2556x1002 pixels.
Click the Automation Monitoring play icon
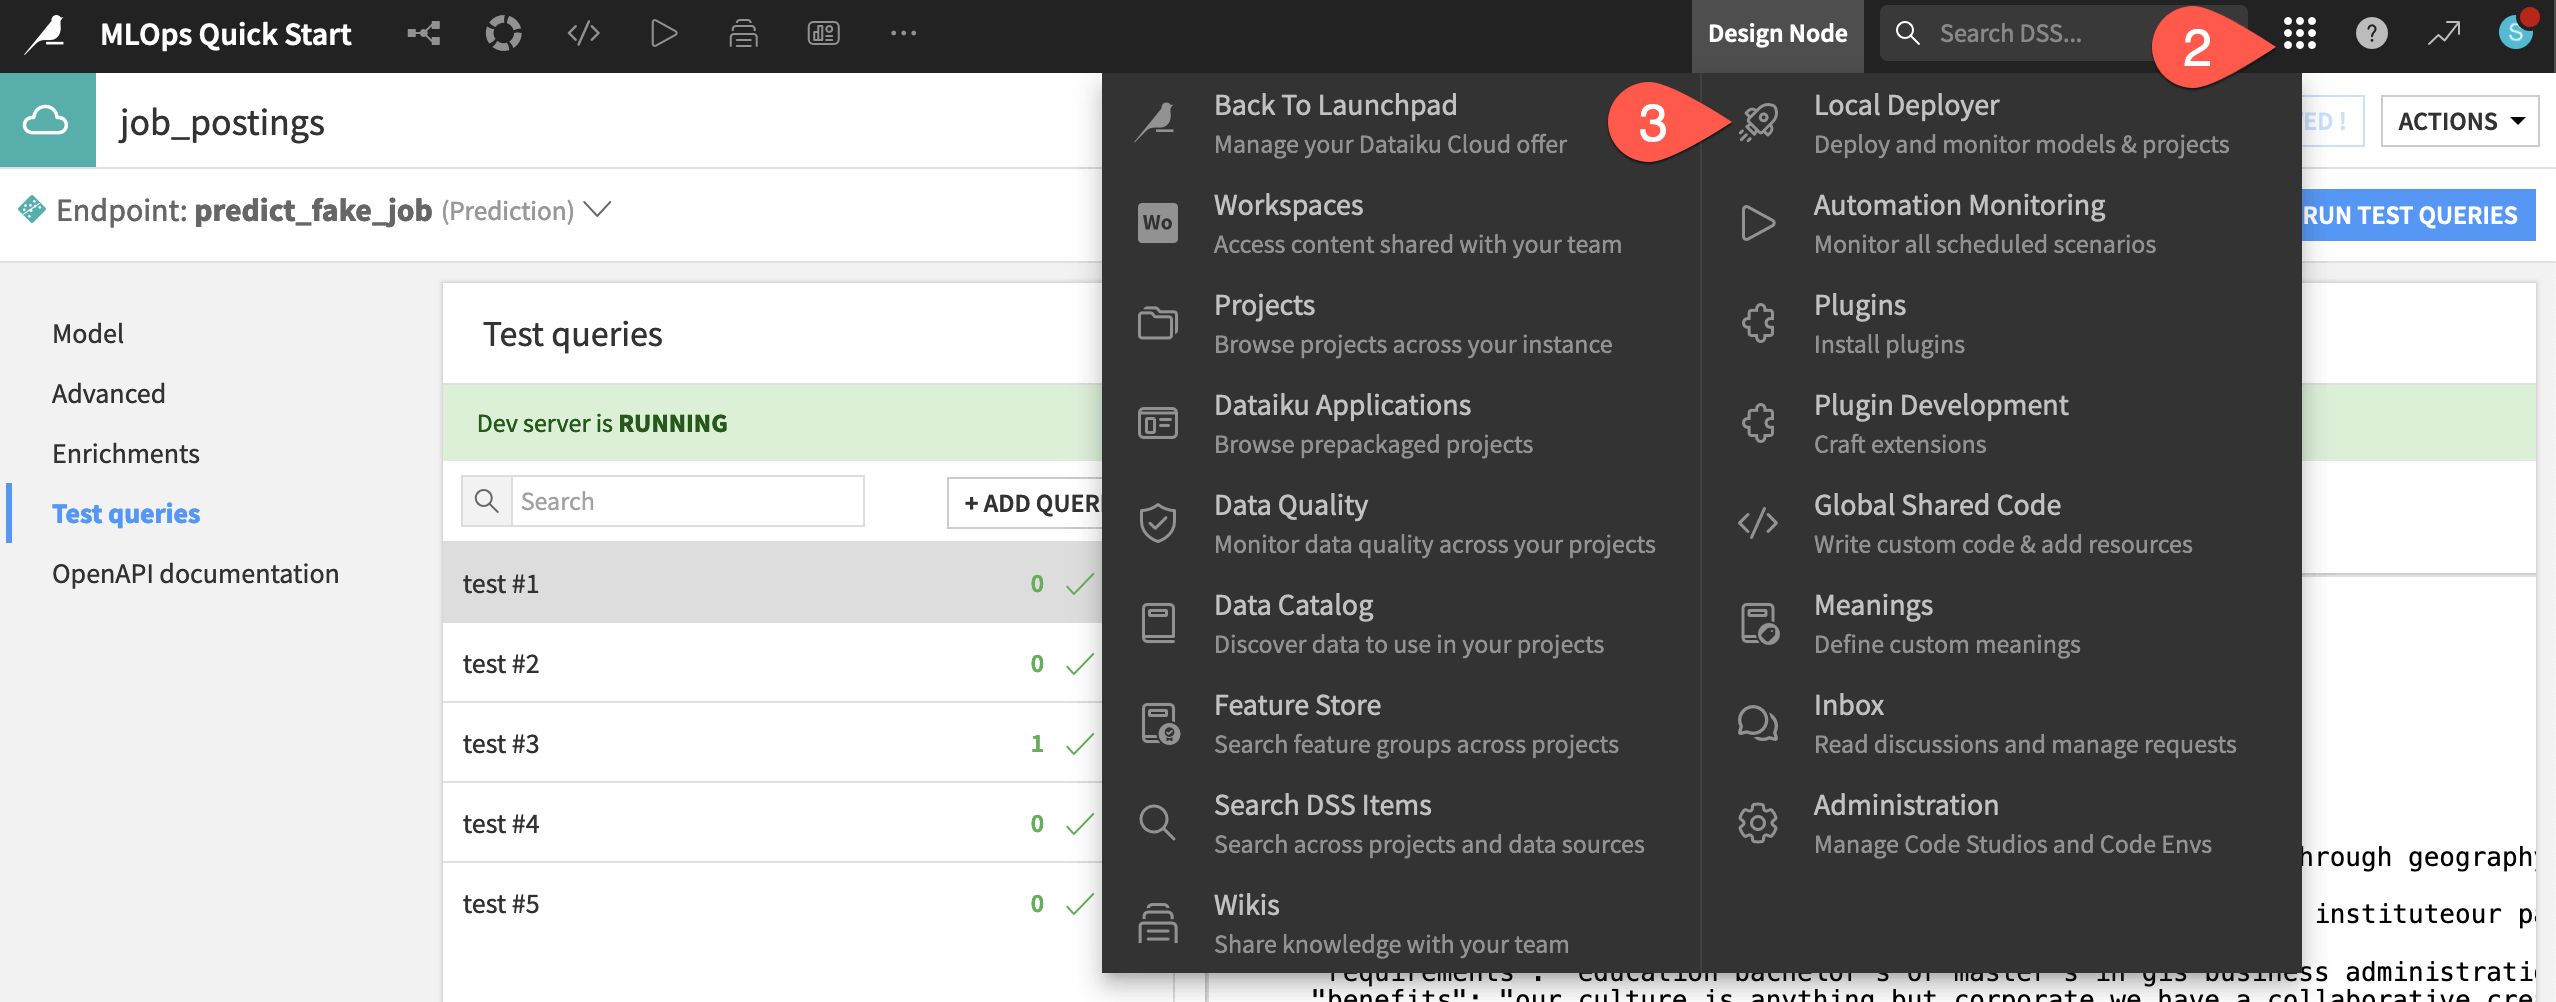1758,223
